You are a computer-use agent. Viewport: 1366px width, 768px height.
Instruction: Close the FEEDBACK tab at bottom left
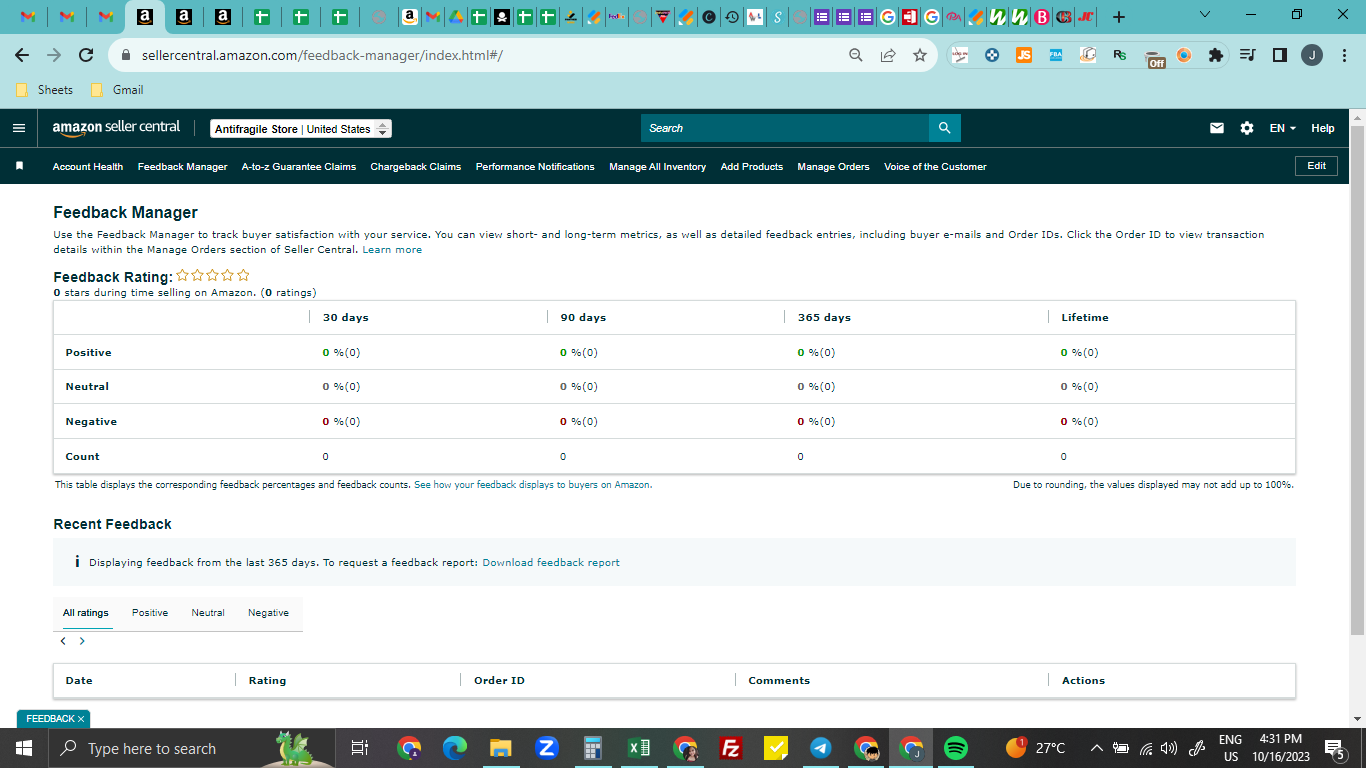[80, 719]
